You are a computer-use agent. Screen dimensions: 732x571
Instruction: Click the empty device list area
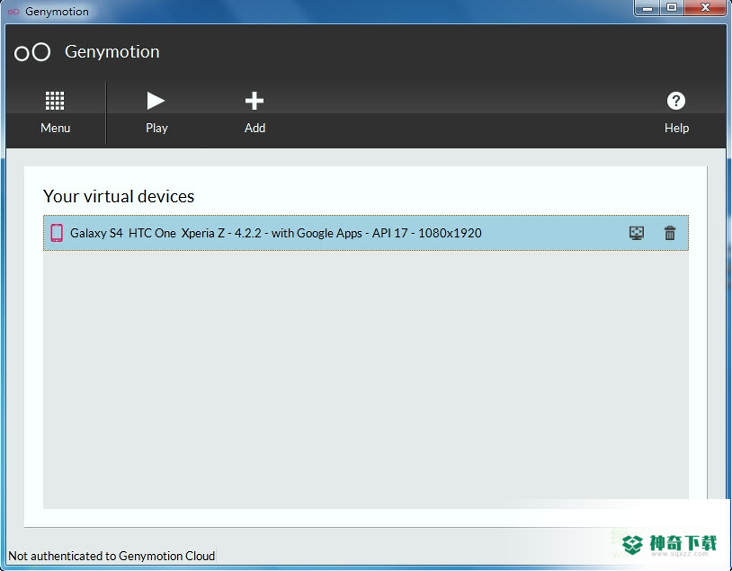(366, 379)
